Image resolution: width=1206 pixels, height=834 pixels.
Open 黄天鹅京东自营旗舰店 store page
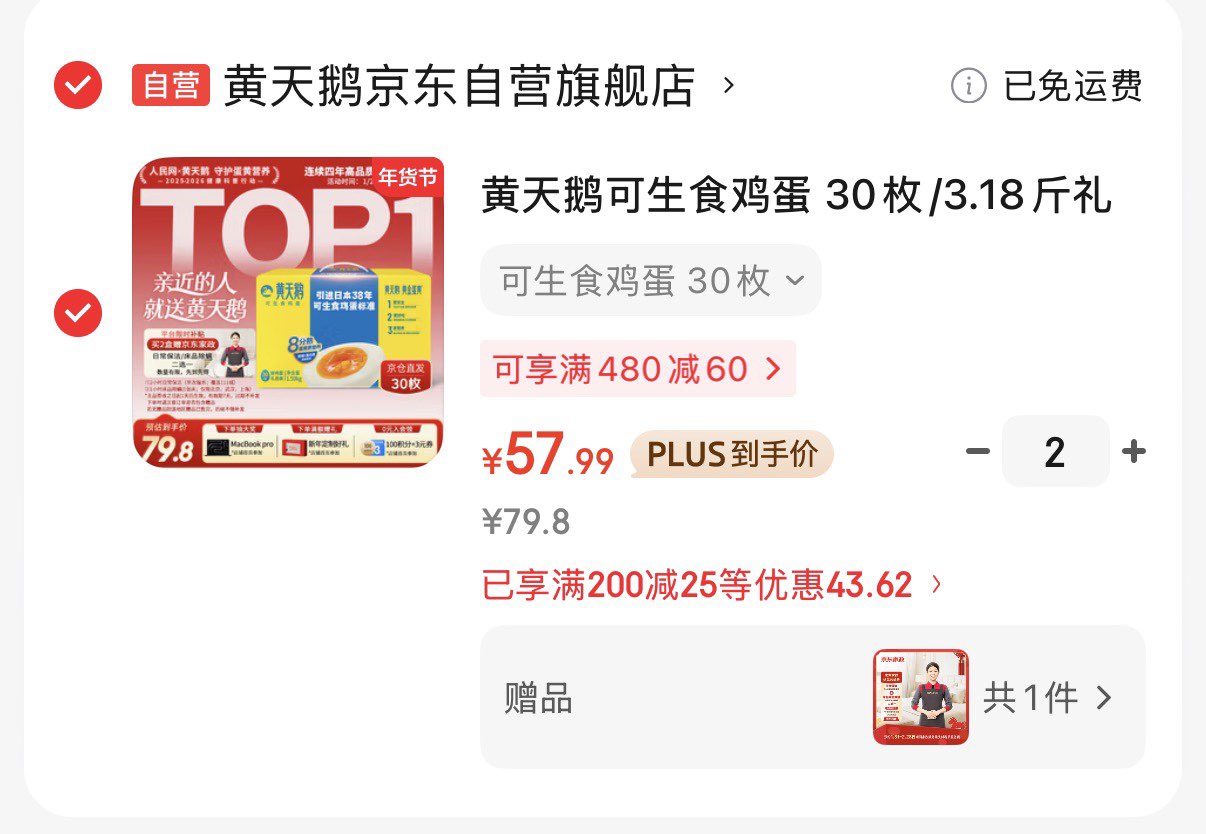click(x=459, y=85)
